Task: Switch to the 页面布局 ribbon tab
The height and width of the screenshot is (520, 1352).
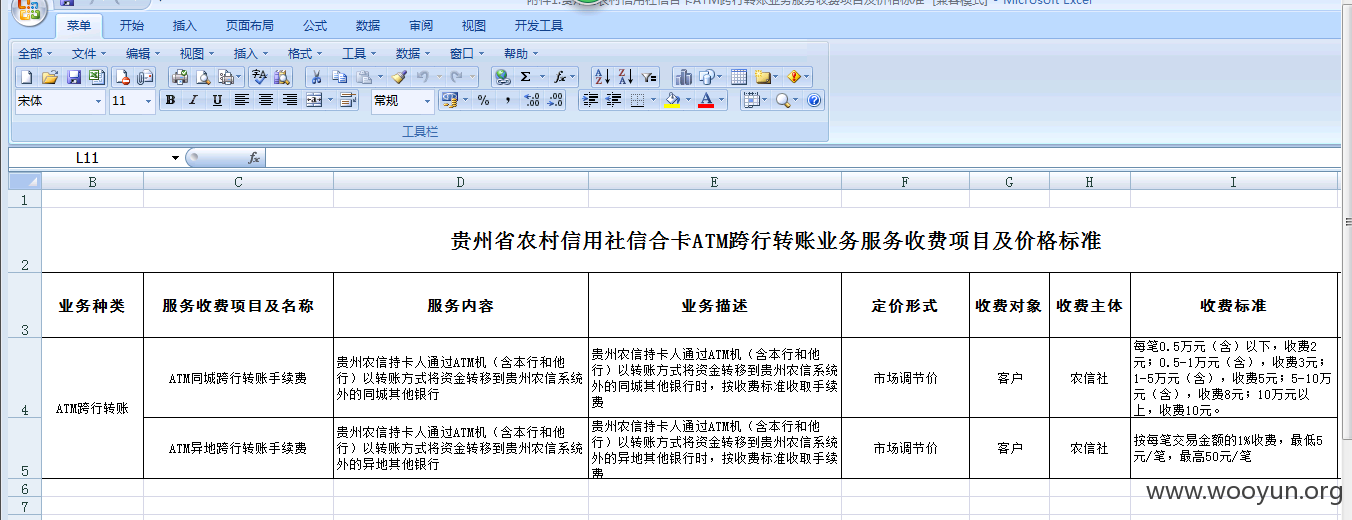Action: (250, 26)
